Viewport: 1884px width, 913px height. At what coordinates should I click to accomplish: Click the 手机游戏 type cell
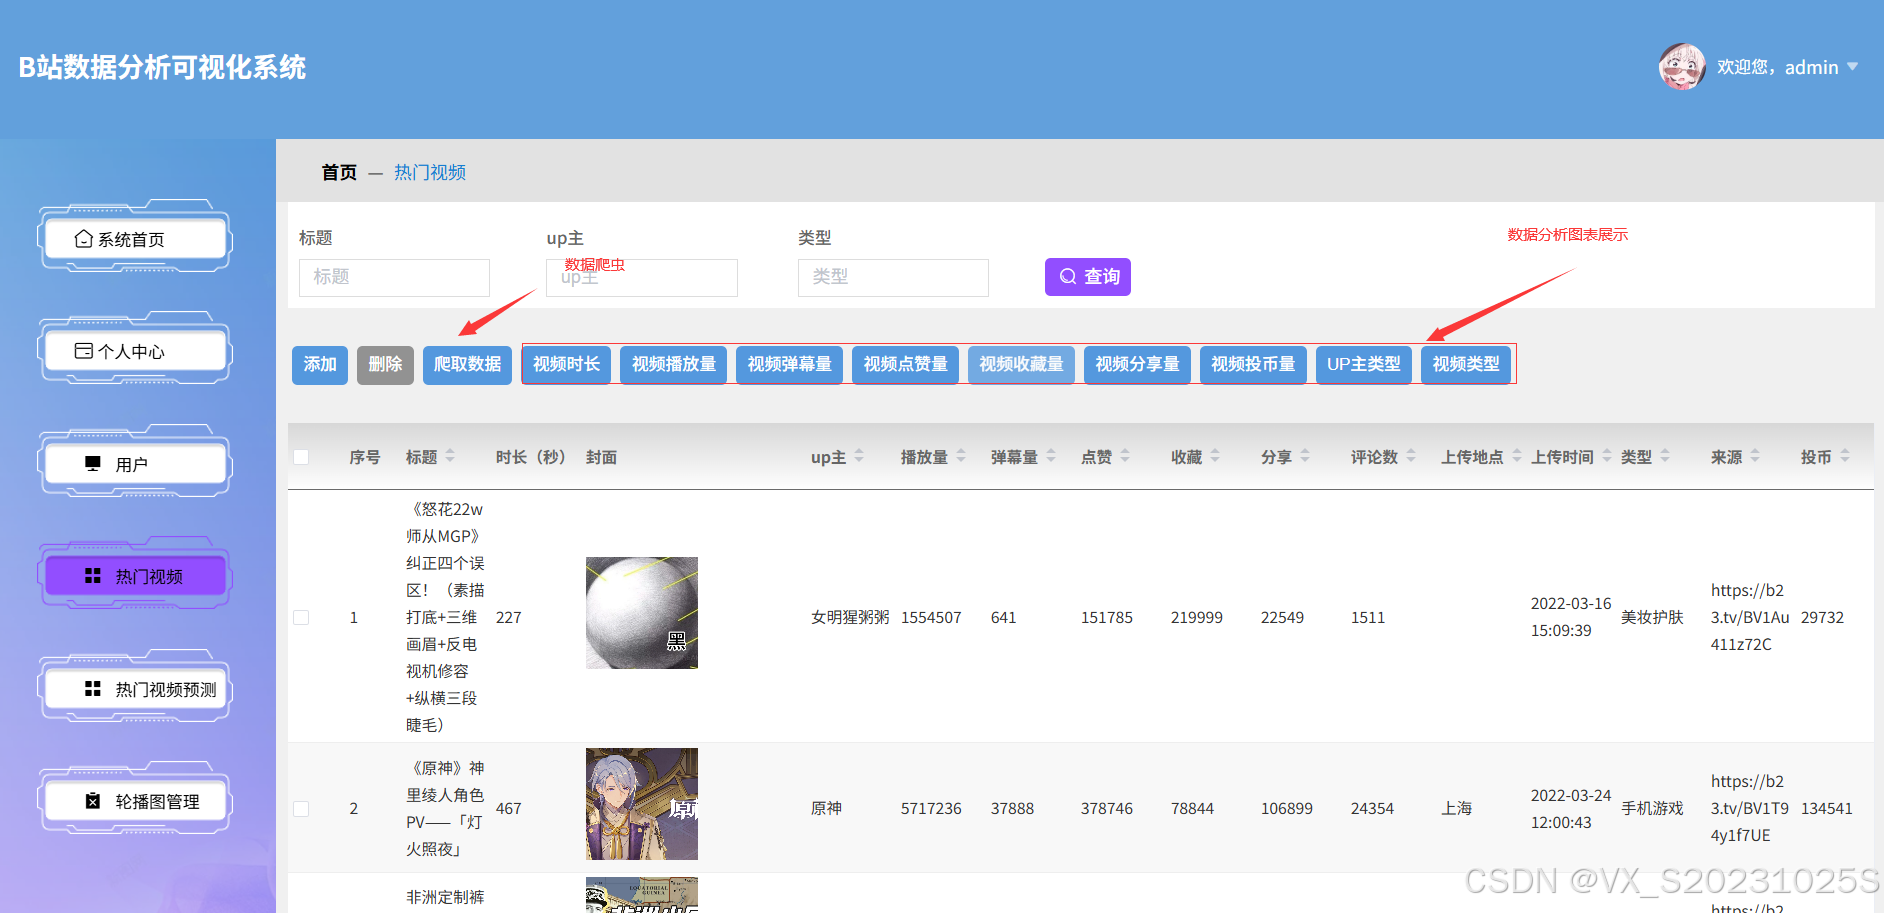click(1652, 809)
